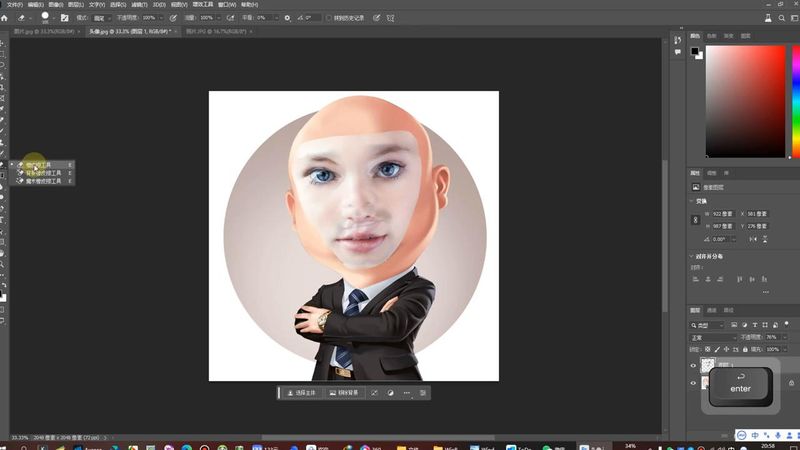
Task: Click the 移除背景 button
Action: tap(344, 393)
